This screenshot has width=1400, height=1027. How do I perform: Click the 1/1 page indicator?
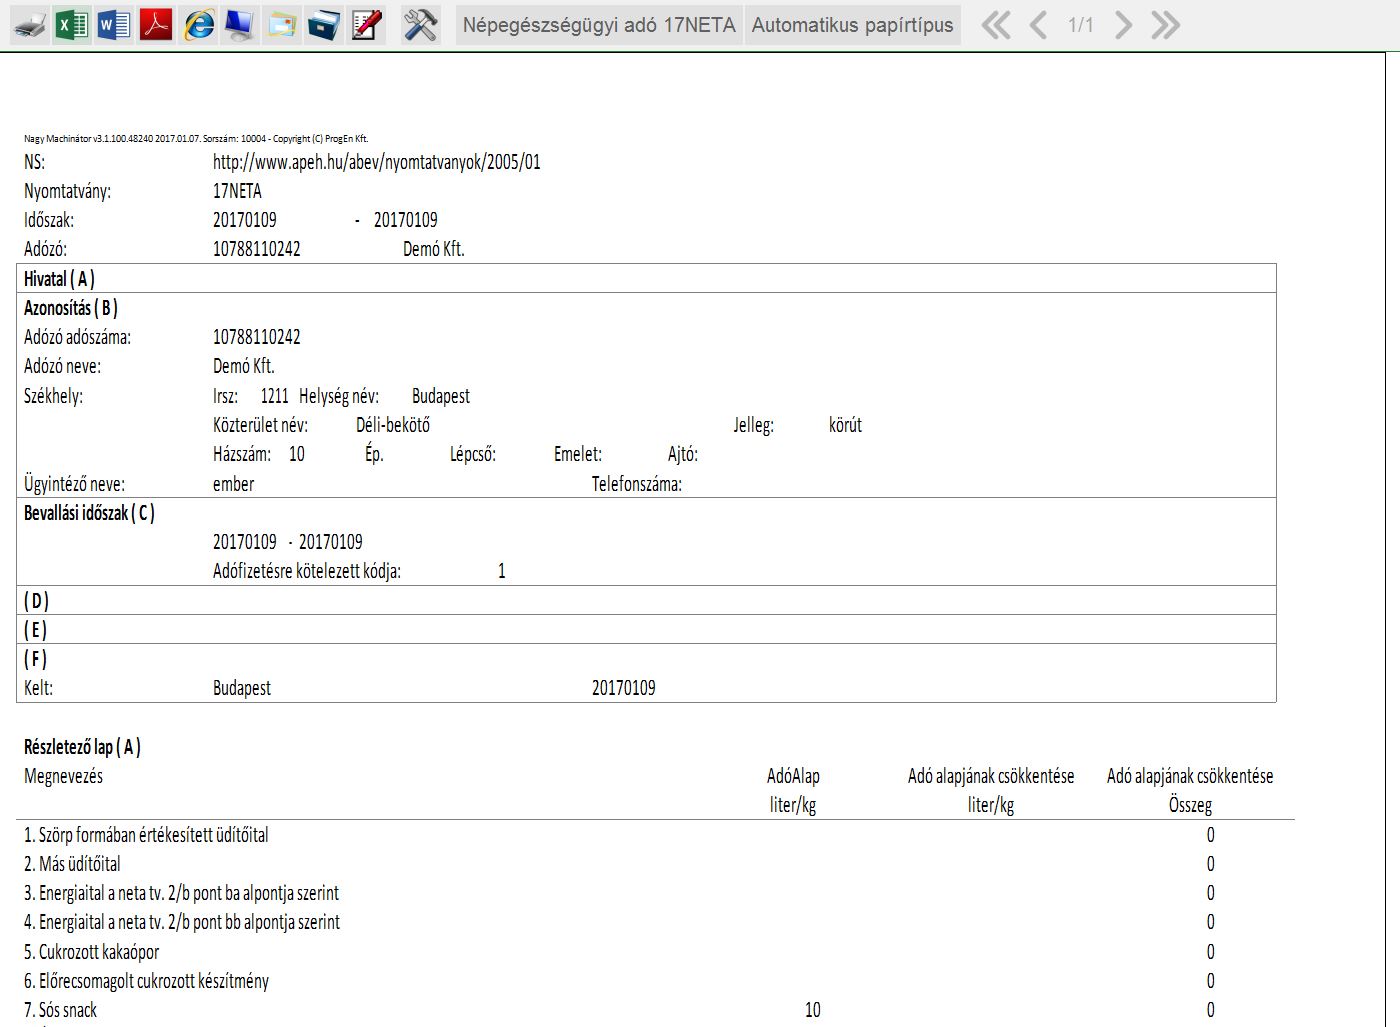pyautogui.click(x=1081, y=25)
